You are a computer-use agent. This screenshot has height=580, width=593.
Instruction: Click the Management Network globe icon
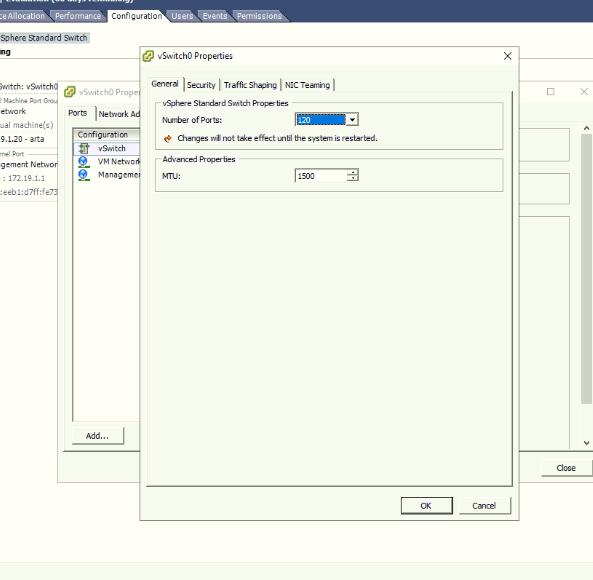tap(84, 175)
